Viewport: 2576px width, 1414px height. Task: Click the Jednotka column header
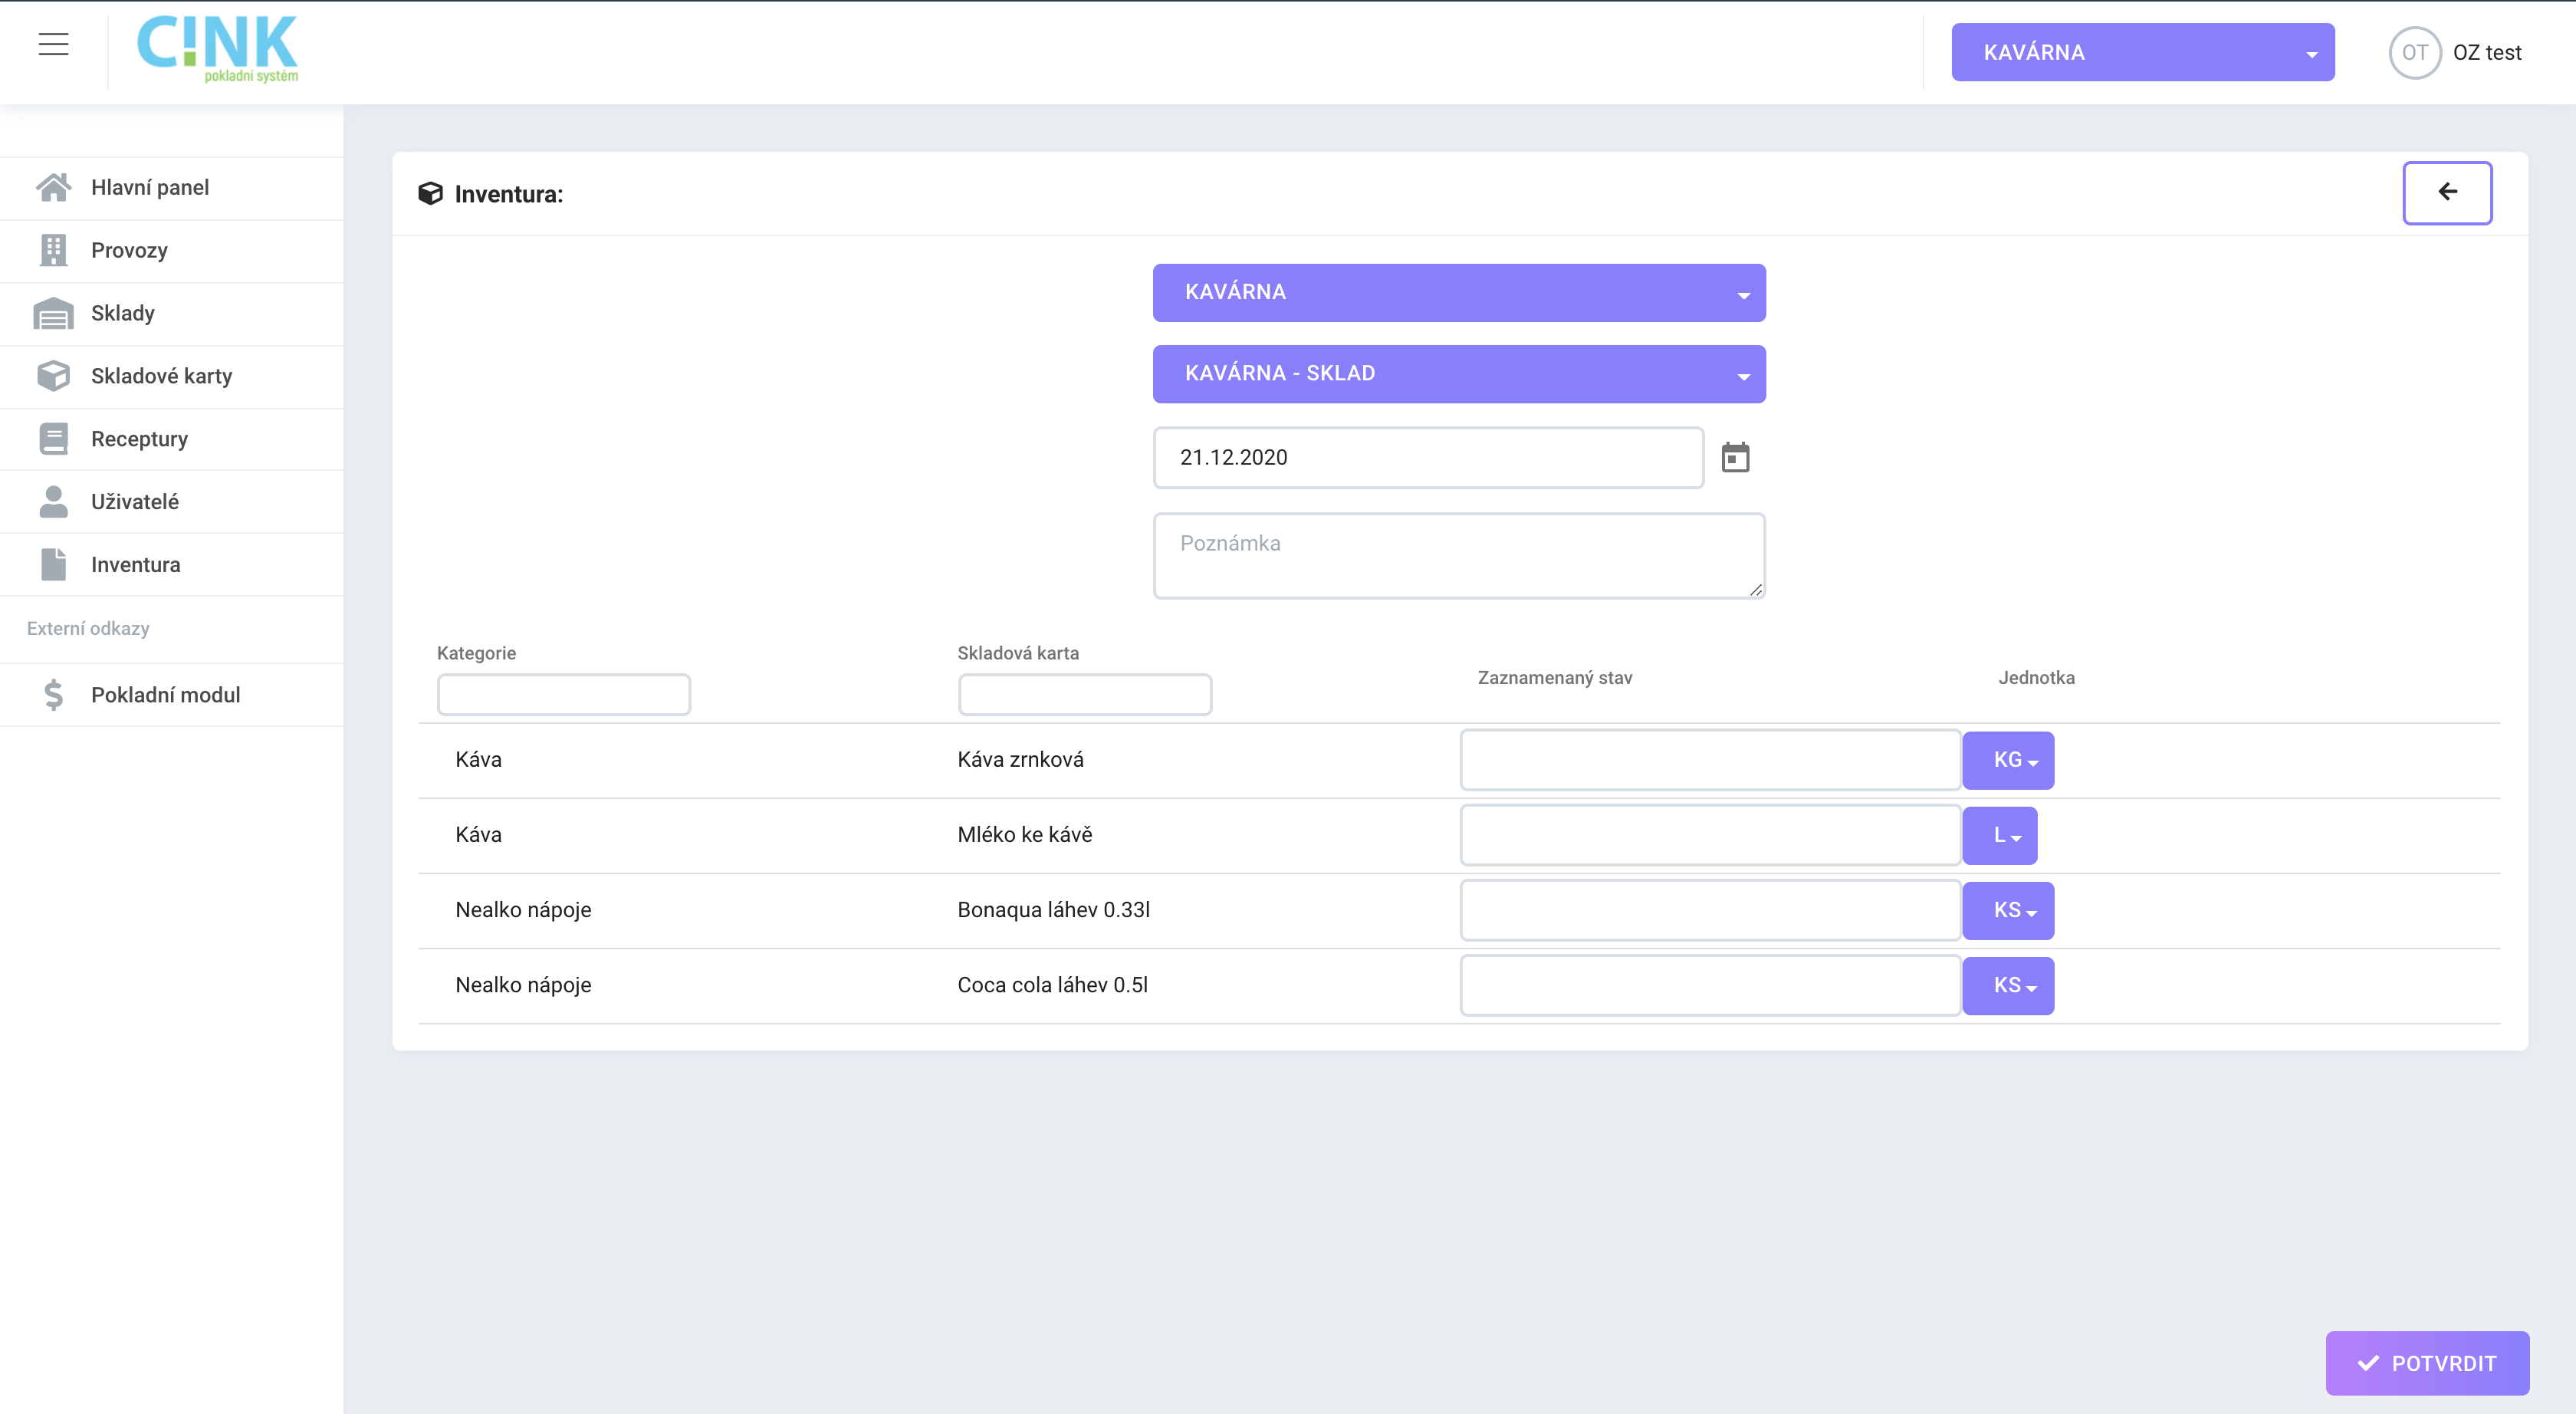pyautogui.click(x=2036, y=678)
